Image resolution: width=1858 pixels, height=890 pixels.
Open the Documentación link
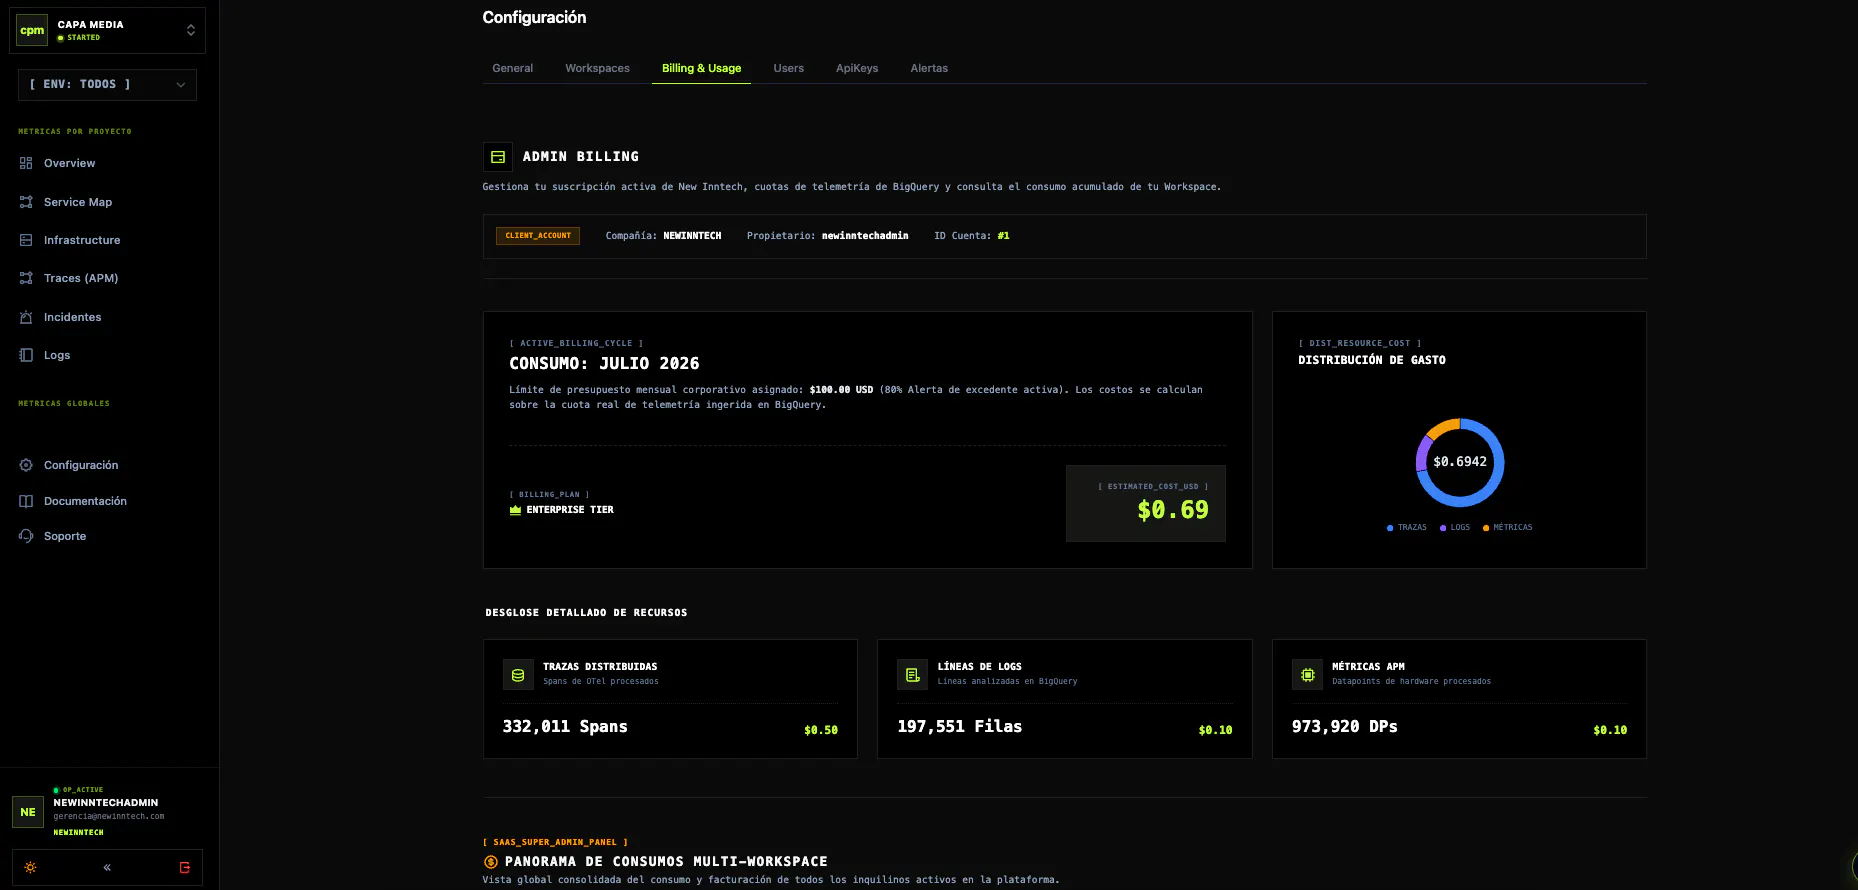pyautogui.click(x=85, y=501)
